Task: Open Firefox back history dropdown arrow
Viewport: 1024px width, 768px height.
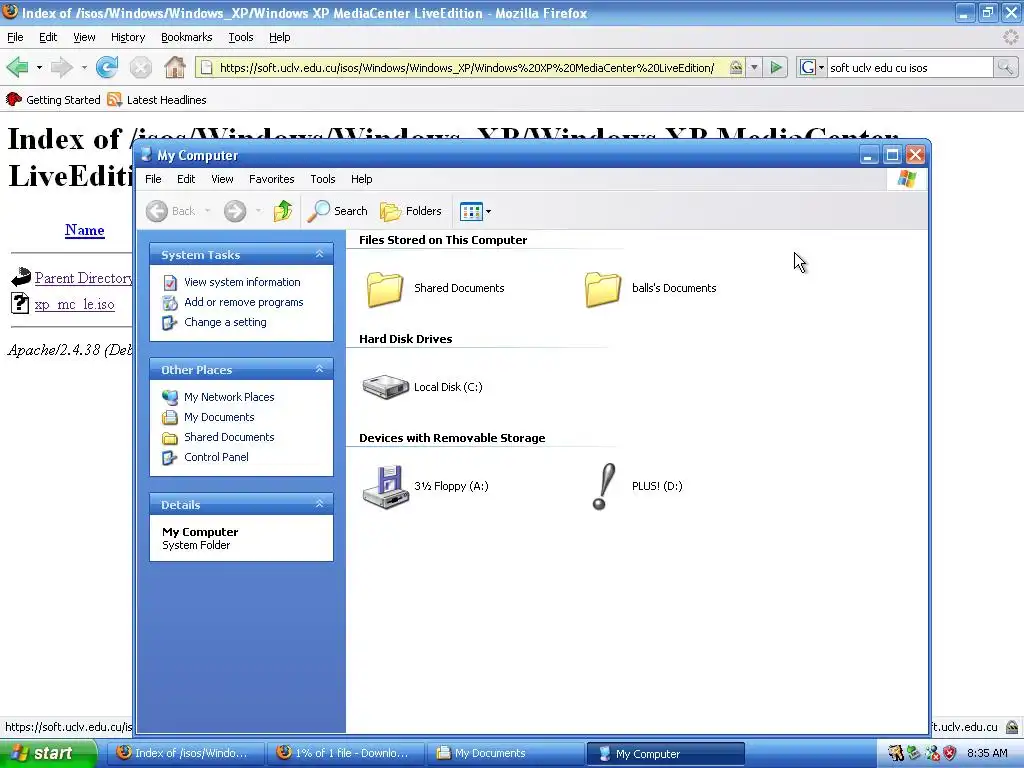Action: (39, 67)
